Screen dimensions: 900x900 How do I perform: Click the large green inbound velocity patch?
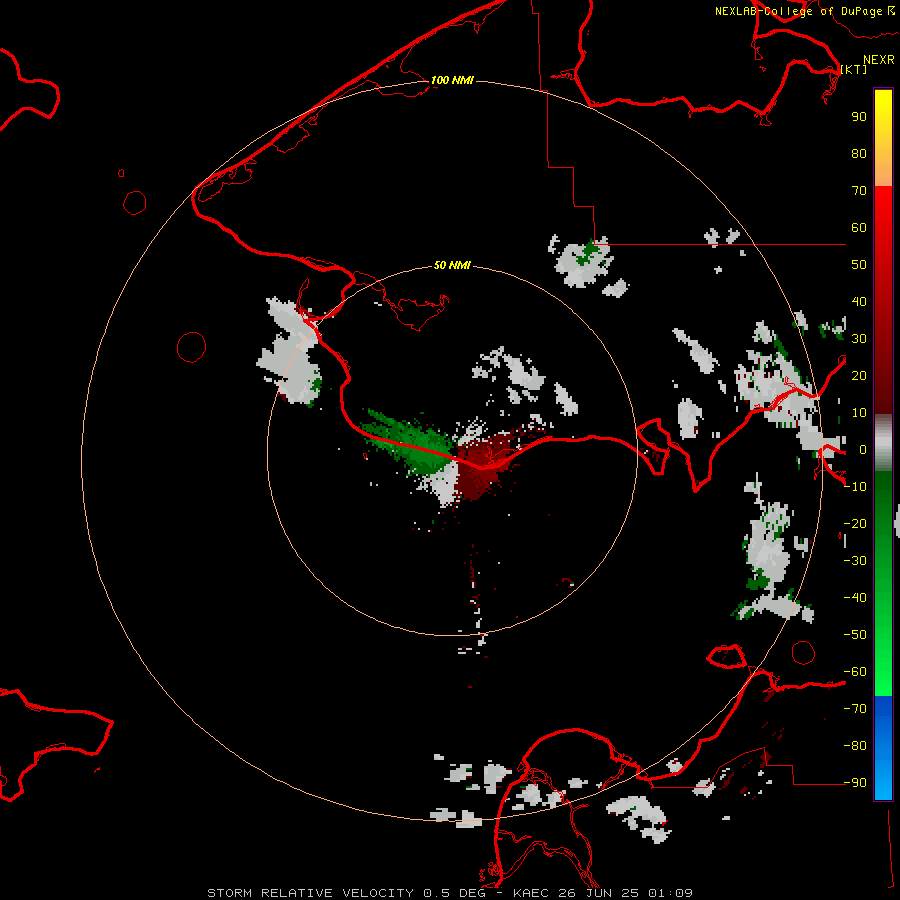point(413,442)
